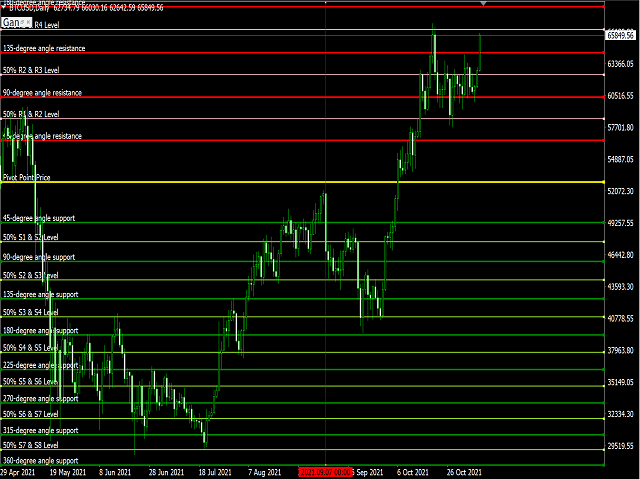The height and width of the screenshot is (480, 640).
Task: Click 52072.30 on the price axis
Action: click(621, 191)
